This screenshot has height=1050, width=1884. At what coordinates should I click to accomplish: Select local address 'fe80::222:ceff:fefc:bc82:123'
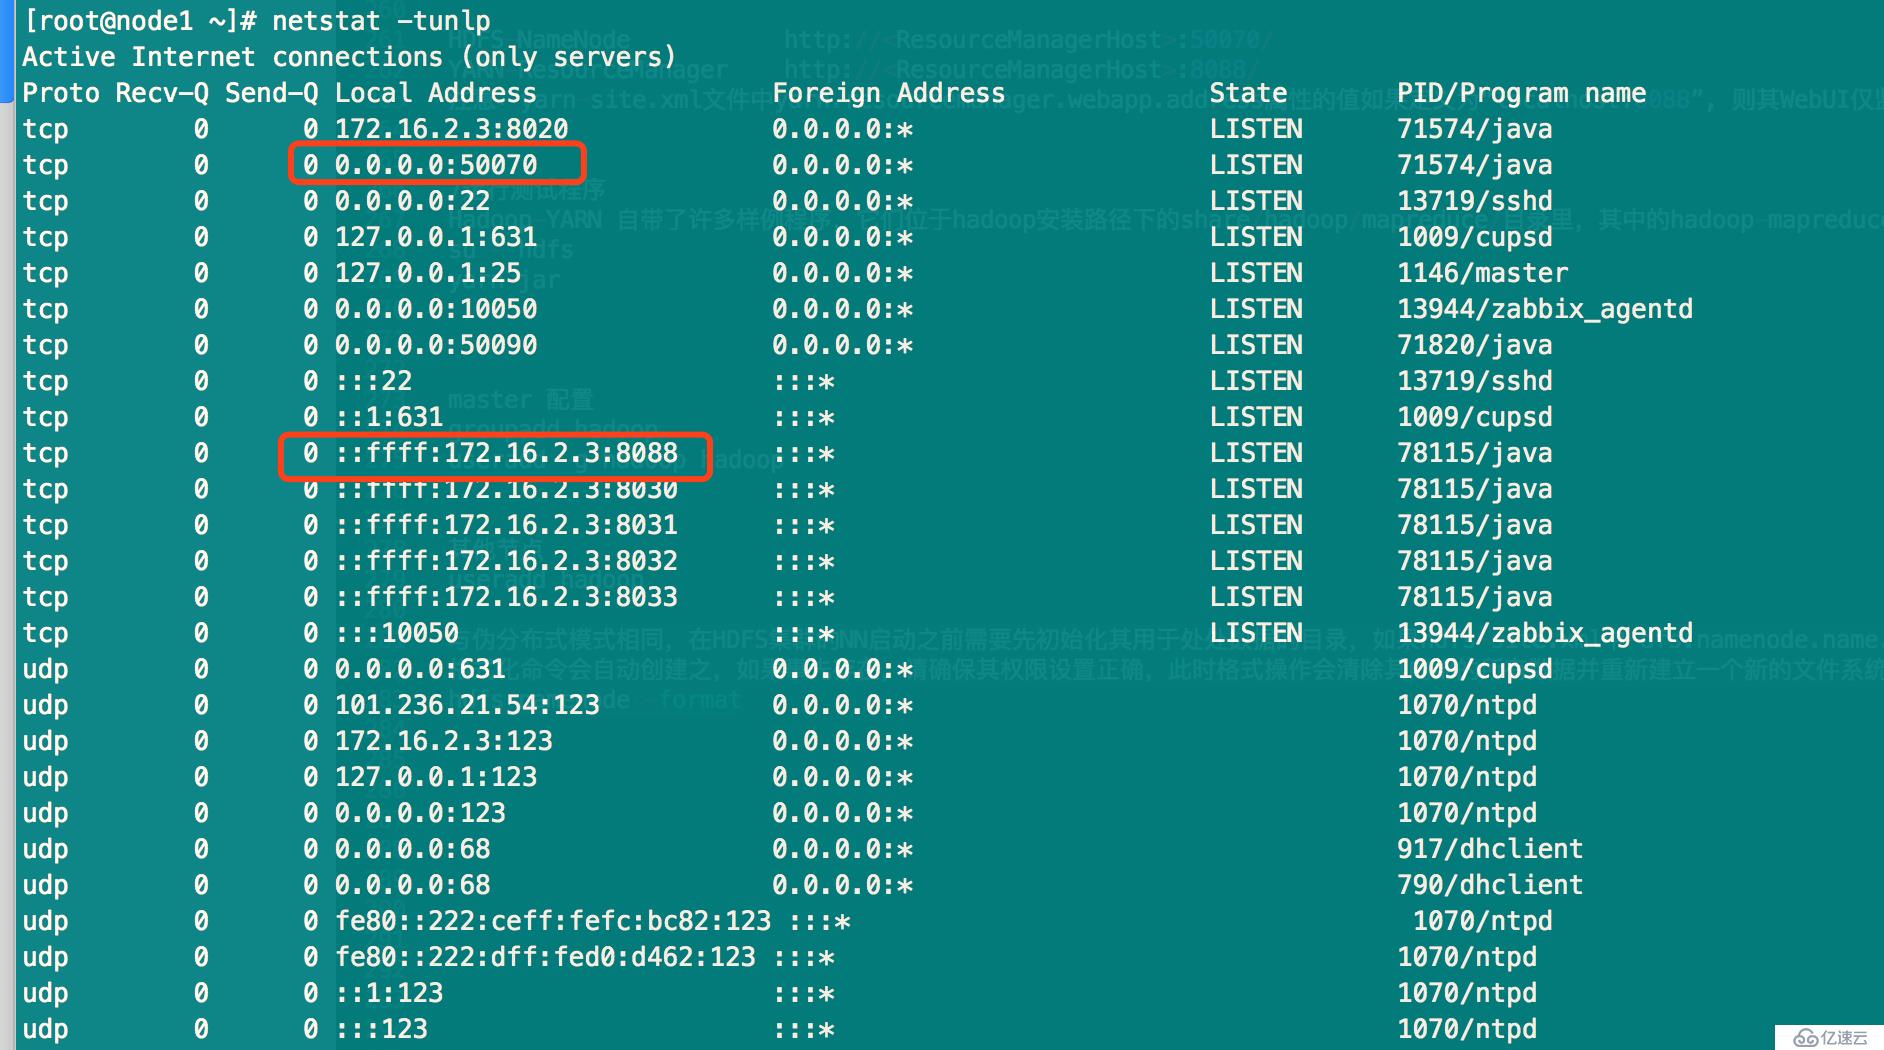pos(553,921)
